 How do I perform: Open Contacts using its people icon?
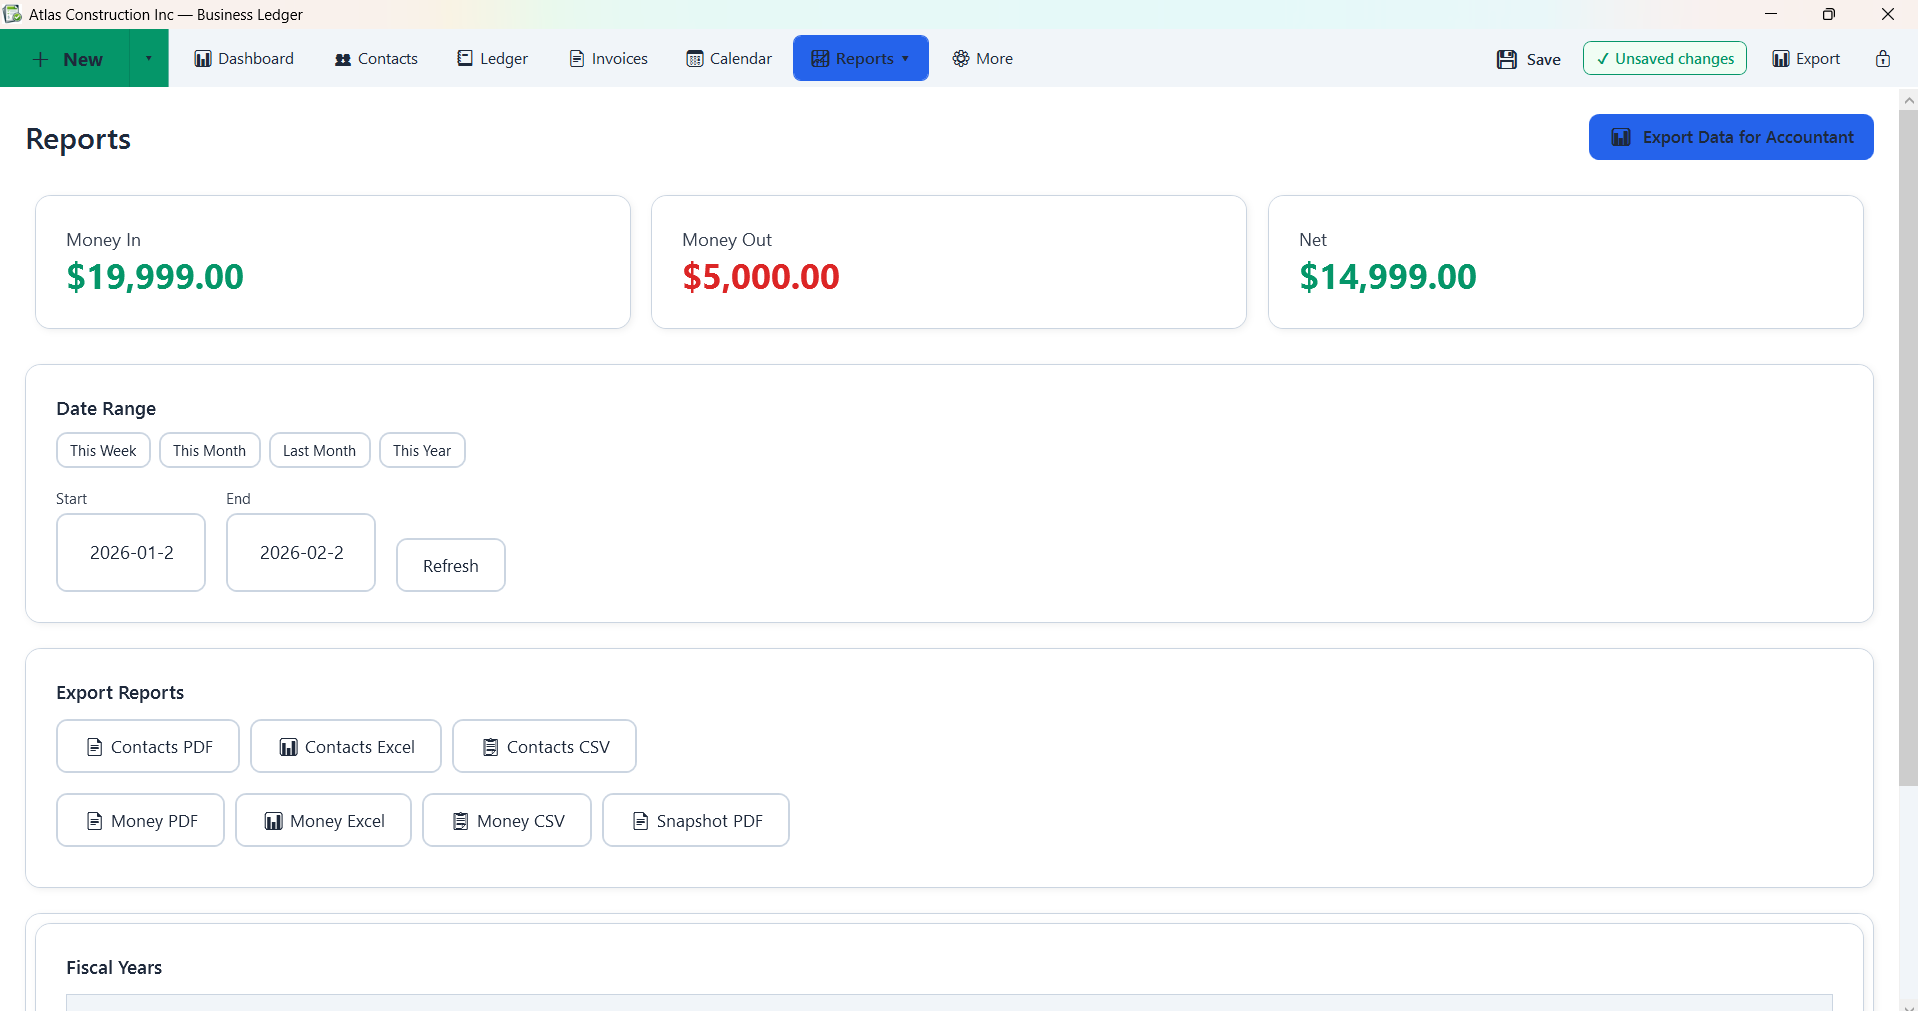click(x=341, y=59)
